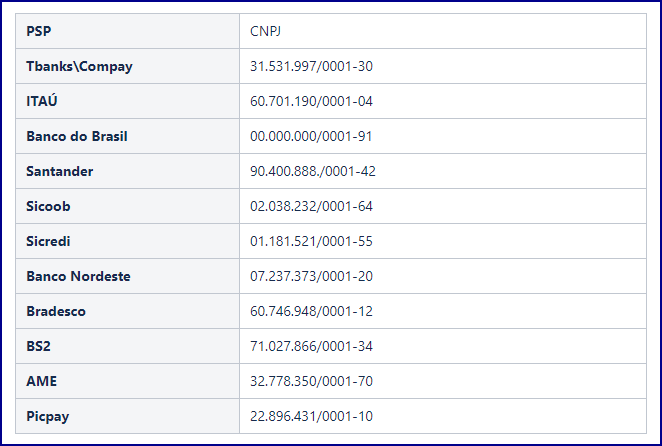Select the Picpay row label

point(48,416)
